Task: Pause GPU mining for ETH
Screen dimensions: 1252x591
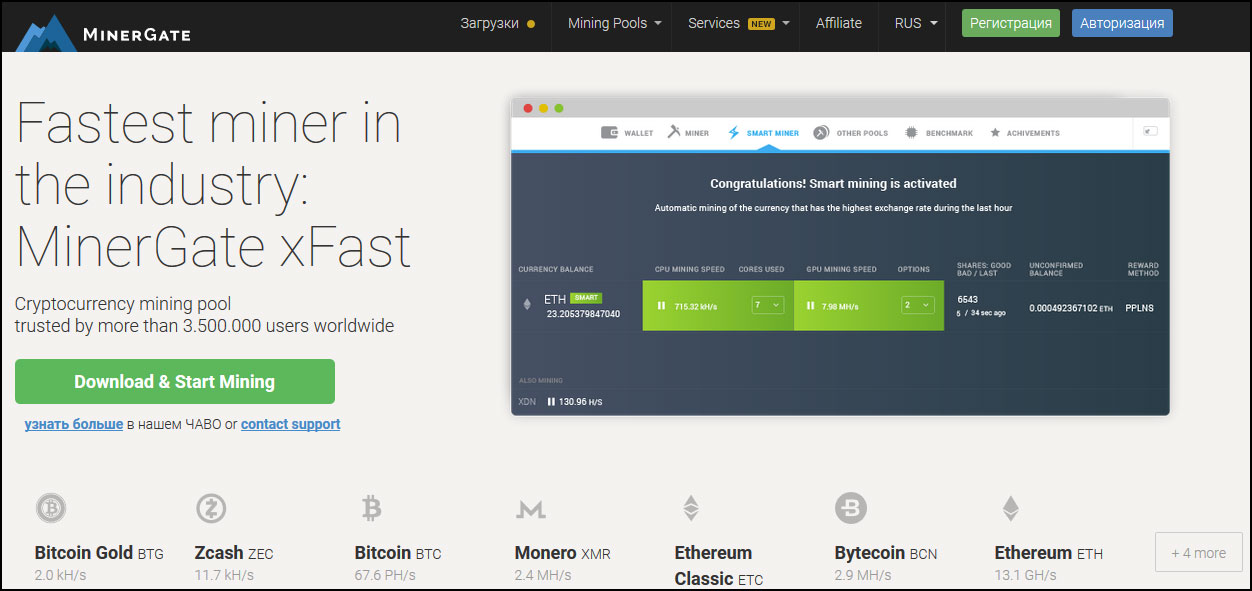Action: coord(810,306)
